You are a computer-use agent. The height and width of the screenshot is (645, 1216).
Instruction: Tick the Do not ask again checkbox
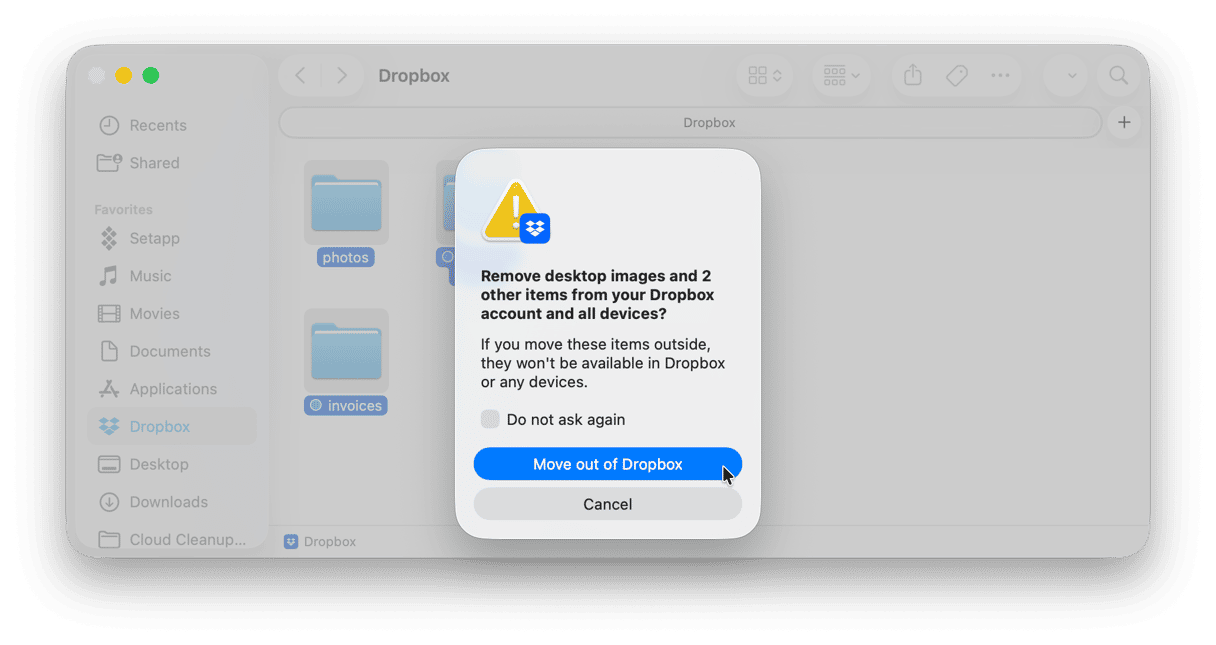click(x=490, y=419)
